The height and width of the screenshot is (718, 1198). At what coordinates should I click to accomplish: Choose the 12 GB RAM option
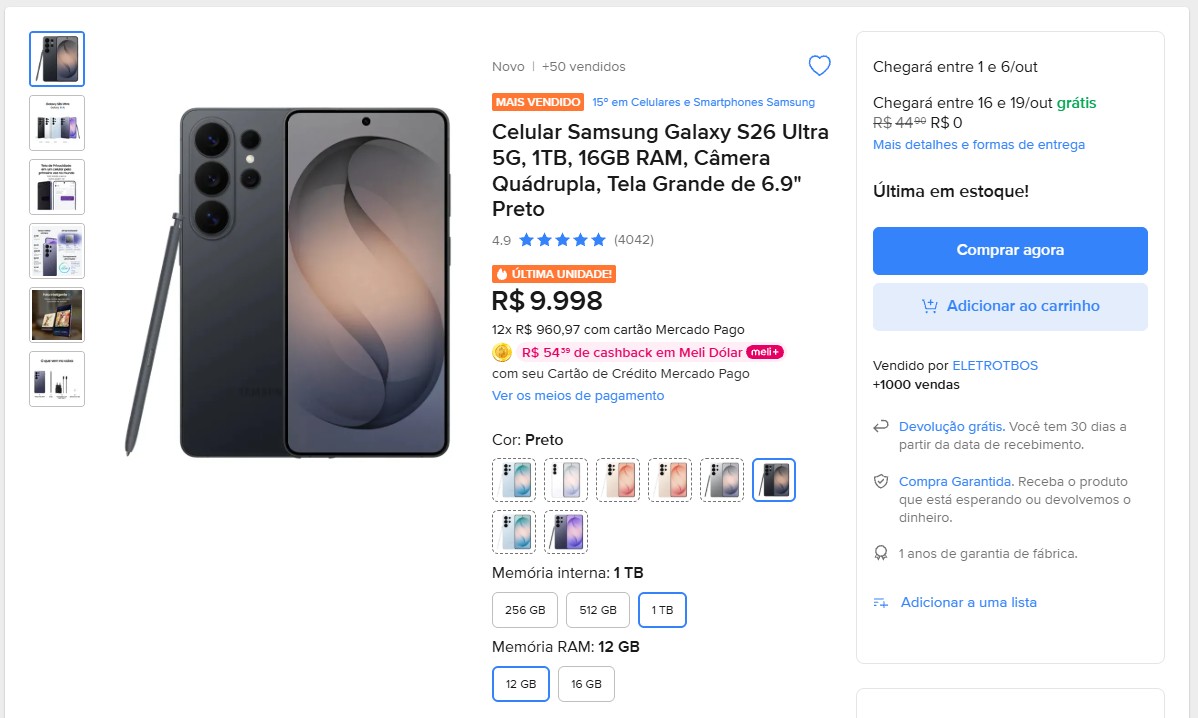coord(521,684)
